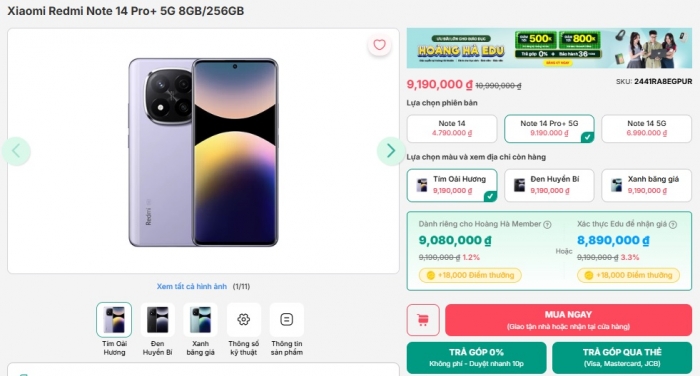Image resolution: width=700 pixels, height=376 pixels.
Task: Select the Xanh băng giá thumbnail image
Action: click(x=200, y=319)
